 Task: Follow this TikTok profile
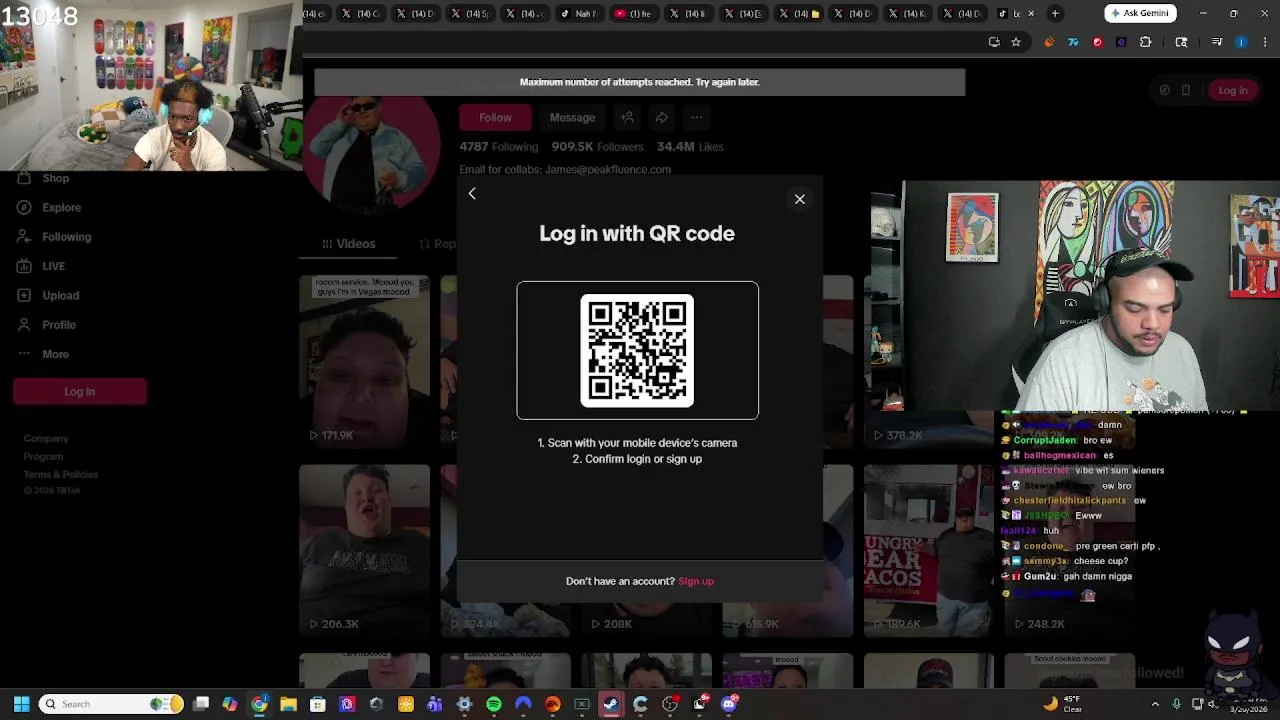495,117
